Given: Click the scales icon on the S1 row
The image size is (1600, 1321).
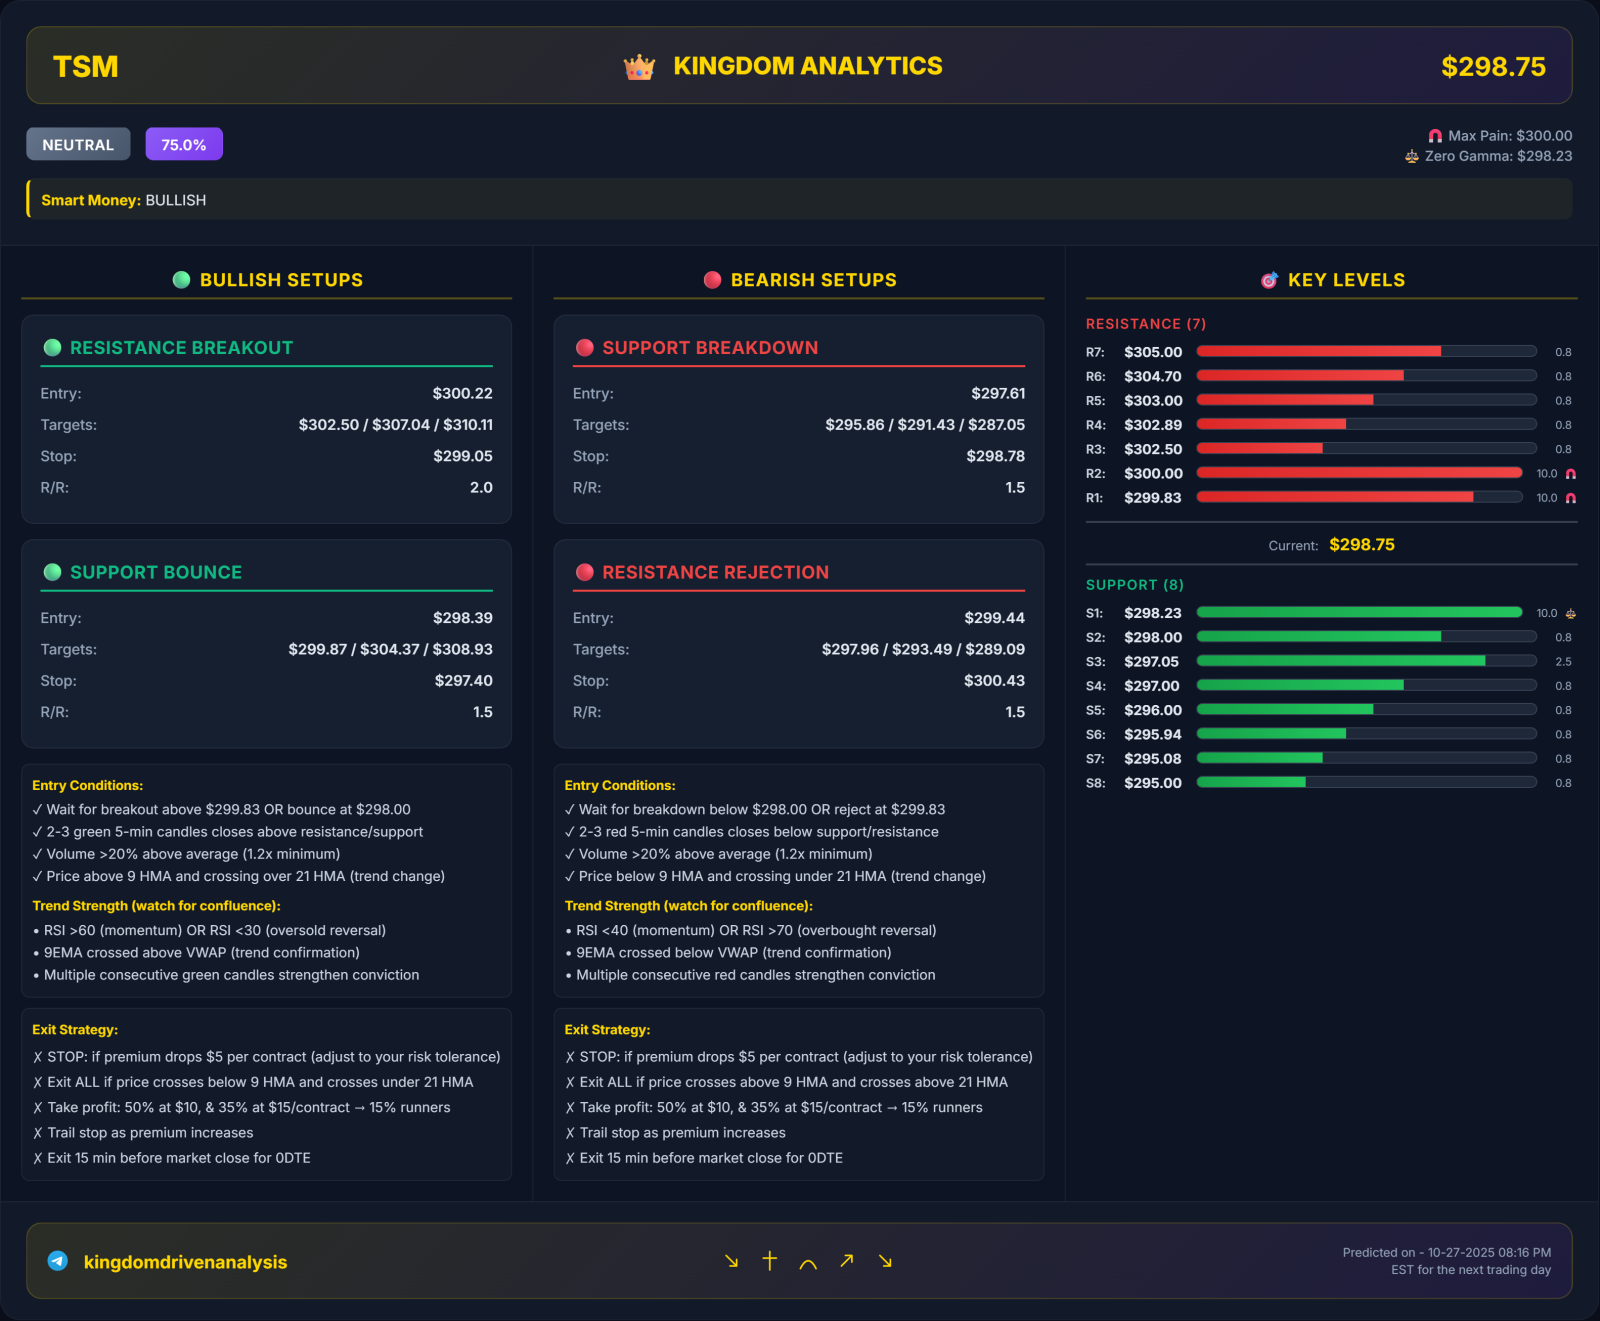Looking at the screenshot, I should coord(1570,613).
